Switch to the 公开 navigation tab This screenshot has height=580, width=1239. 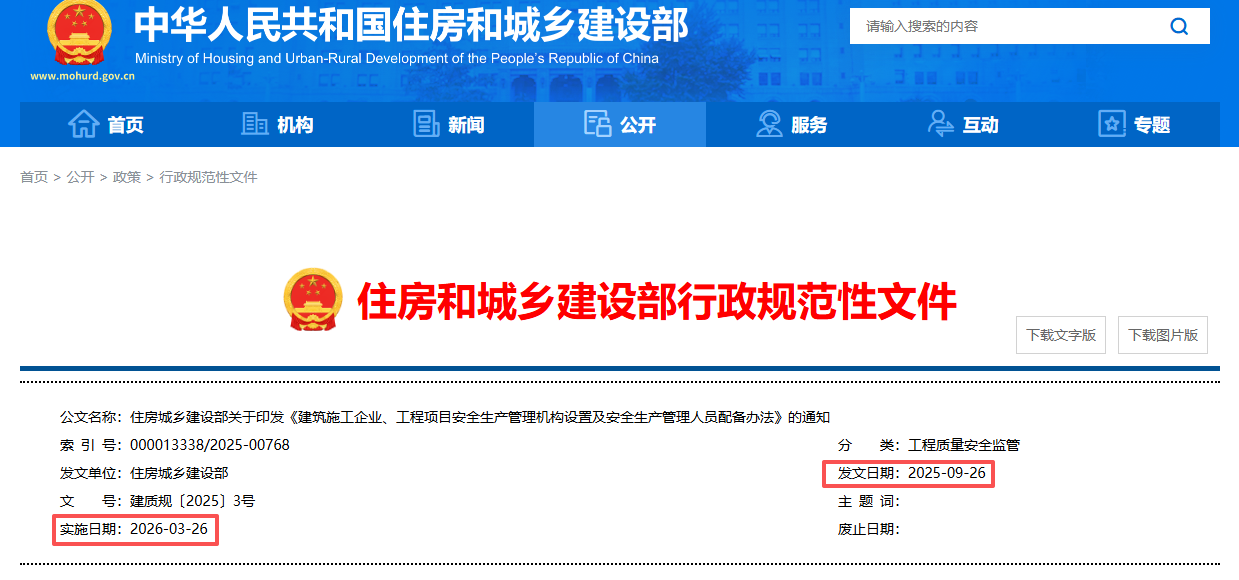coord(619,123)
